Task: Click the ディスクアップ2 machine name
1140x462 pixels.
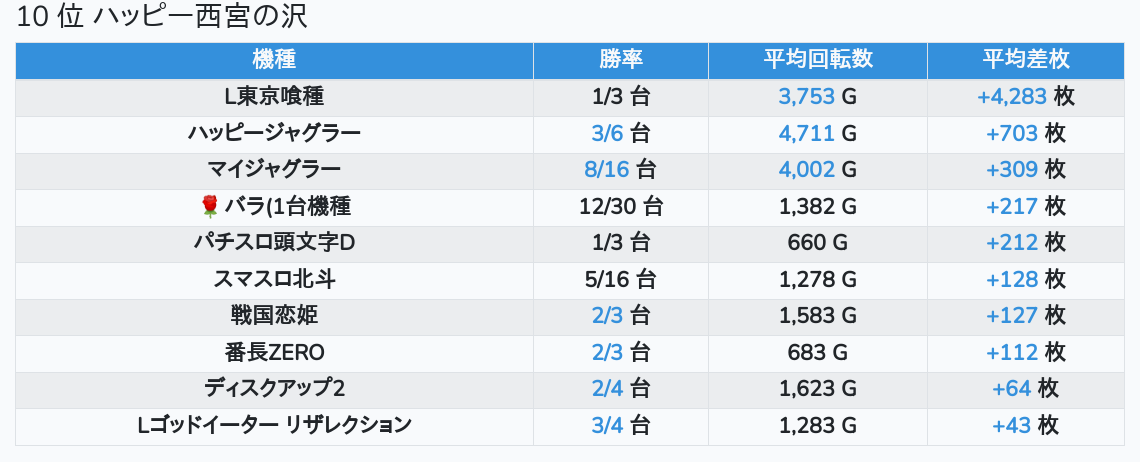Action: coord(274,388)
